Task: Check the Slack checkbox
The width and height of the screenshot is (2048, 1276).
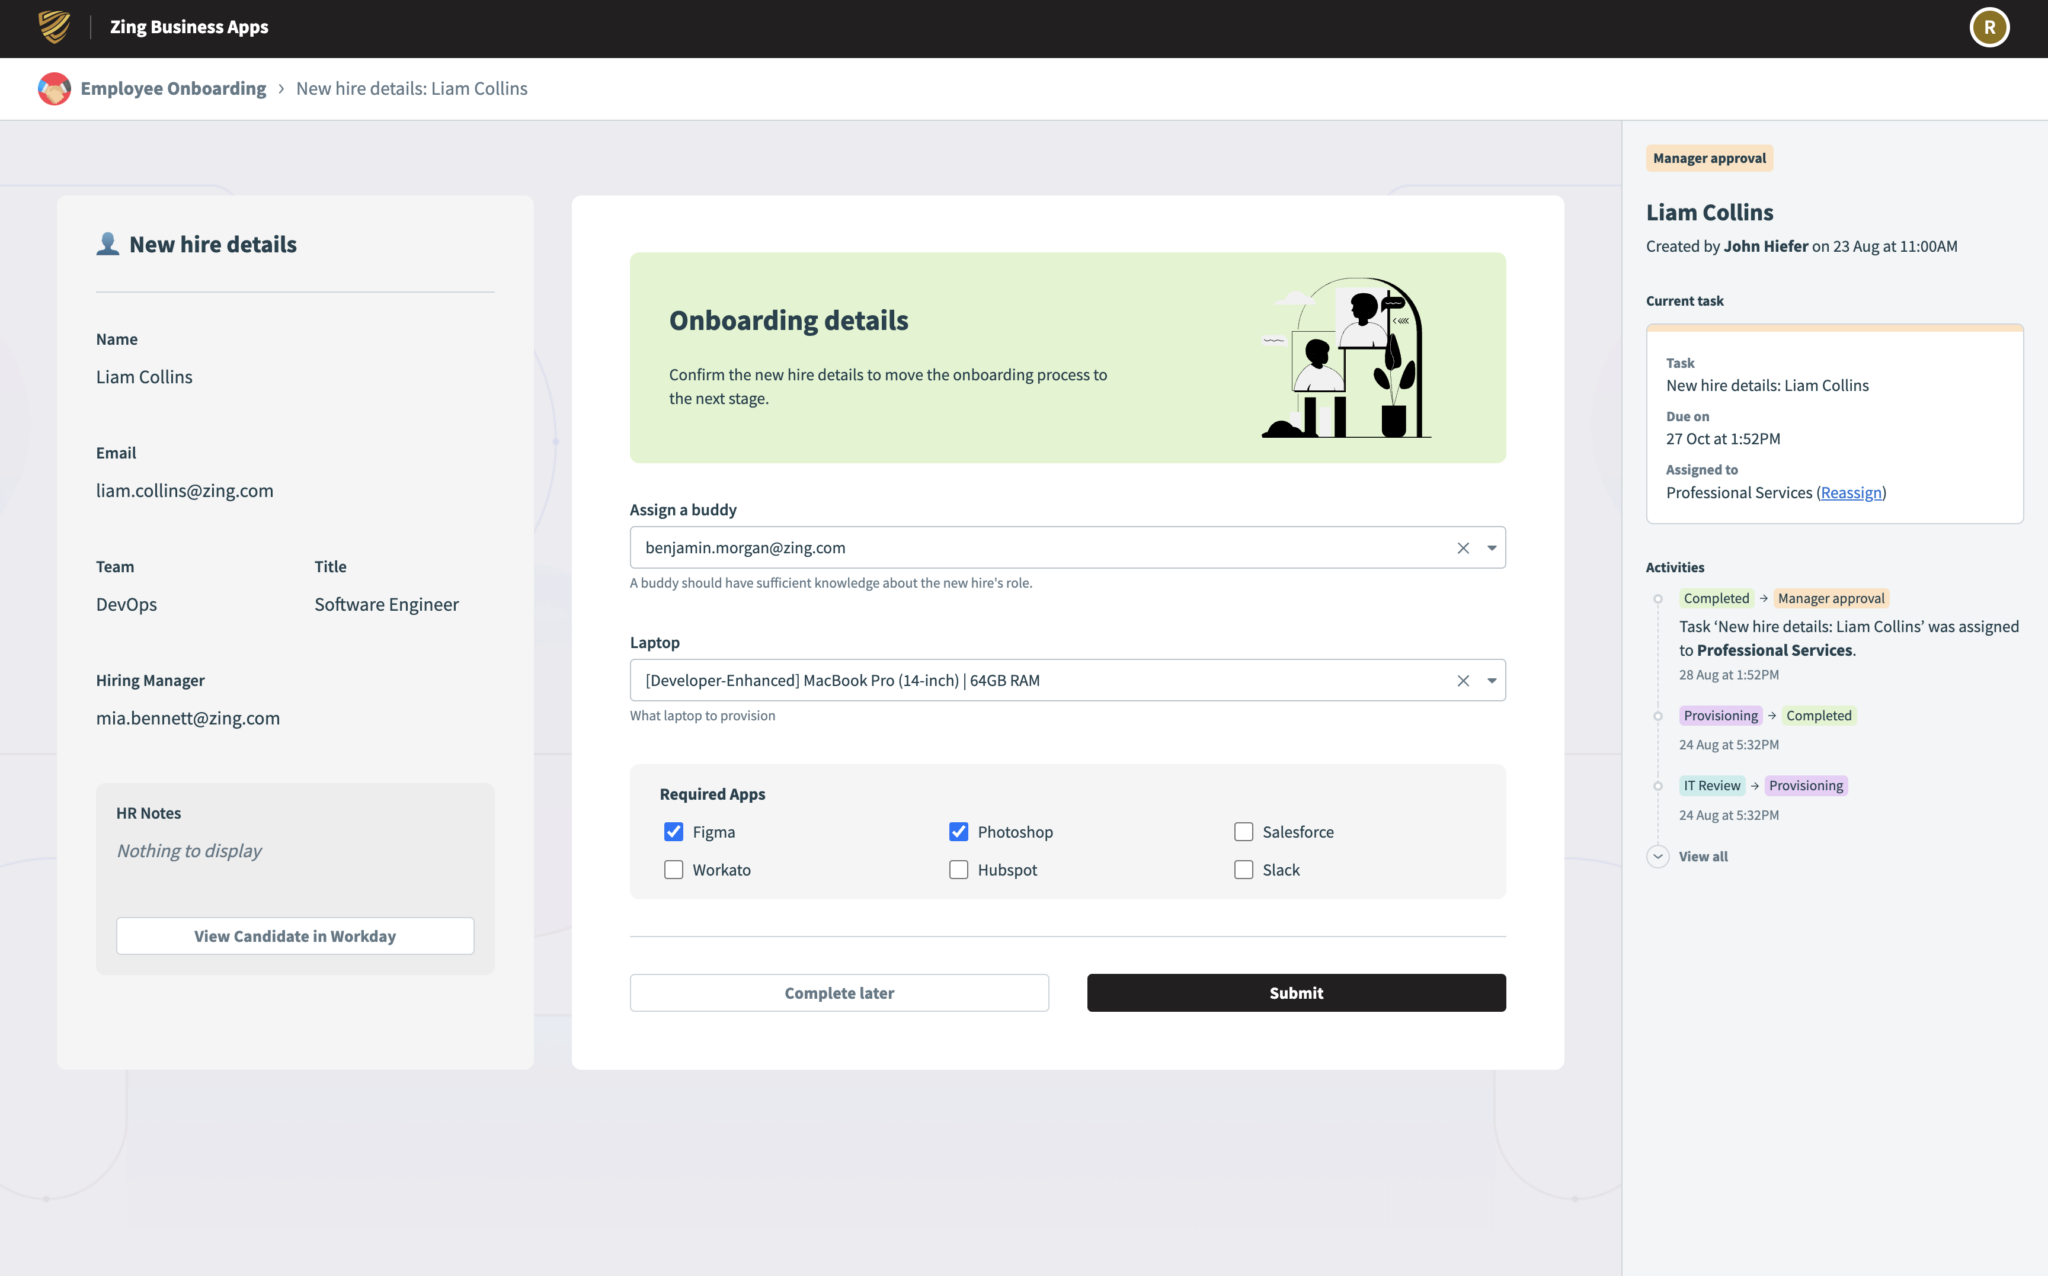Action: [x=1243, y=870]
